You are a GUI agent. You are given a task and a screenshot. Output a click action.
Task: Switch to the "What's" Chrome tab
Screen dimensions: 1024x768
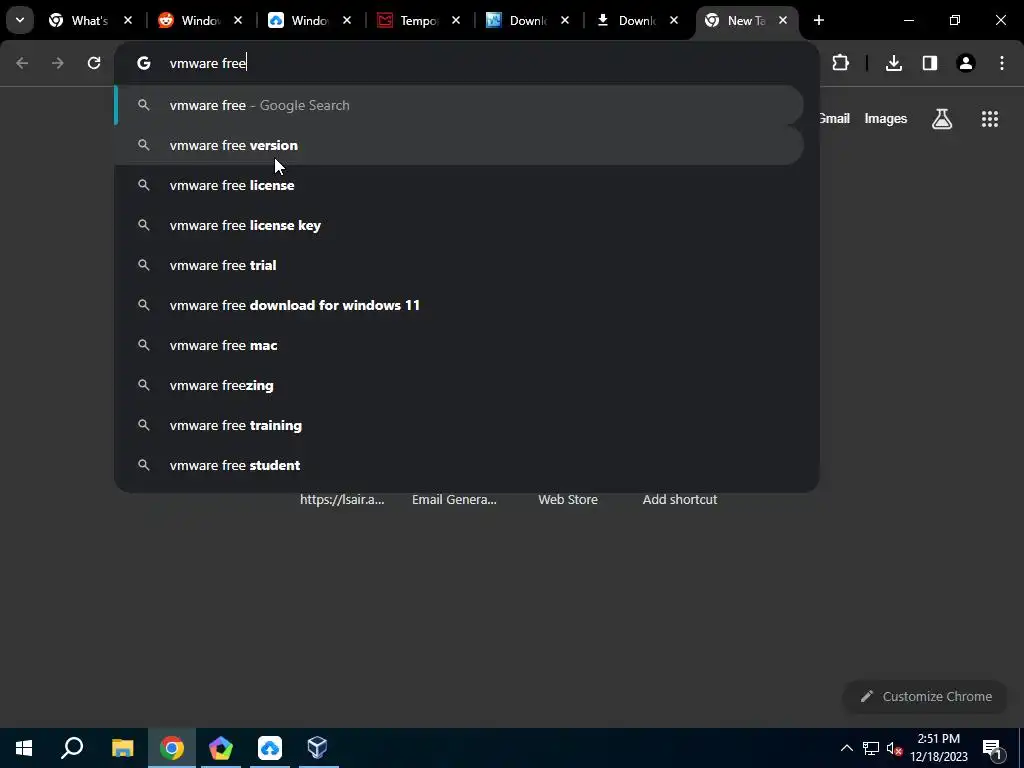click(90, 20)
